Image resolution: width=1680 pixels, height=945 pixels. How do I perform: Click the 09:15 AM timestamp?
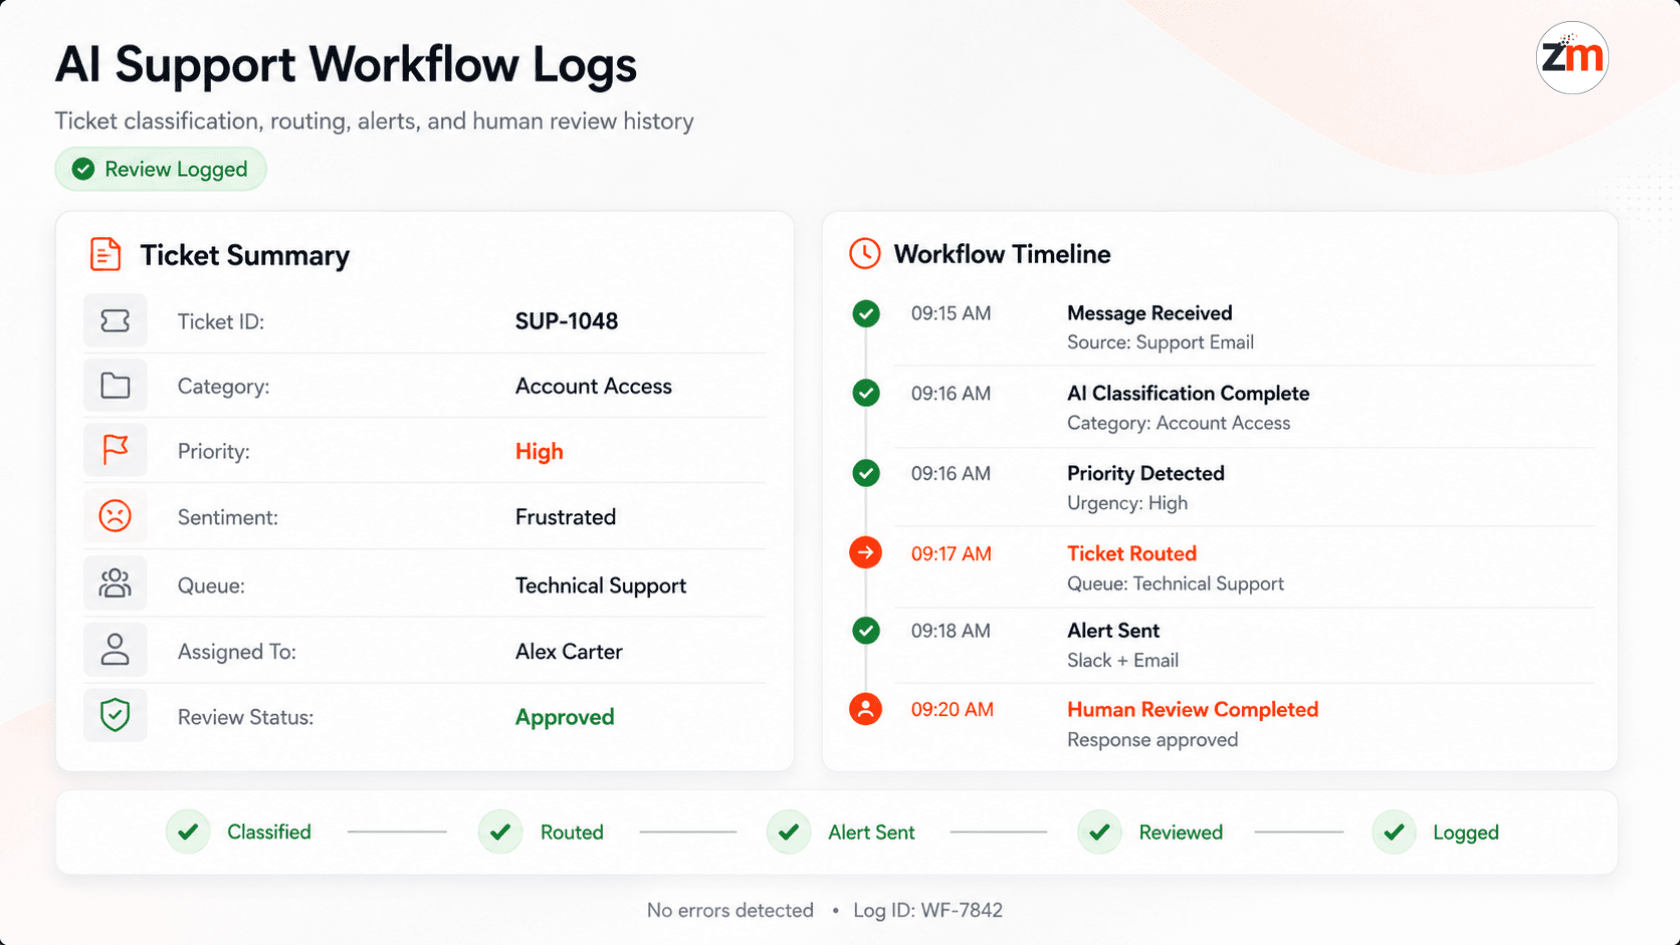coord(951,313)
